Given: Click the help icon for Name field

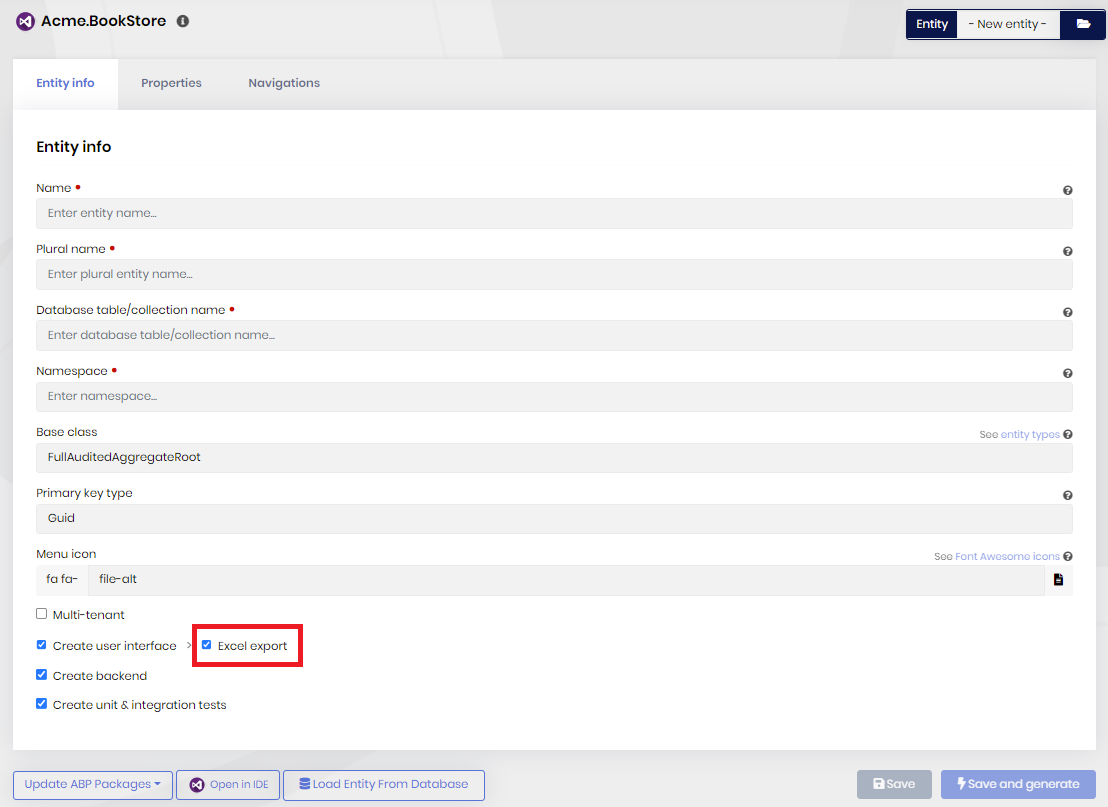Looking at the screenshot, I should tap(1067, 190).
